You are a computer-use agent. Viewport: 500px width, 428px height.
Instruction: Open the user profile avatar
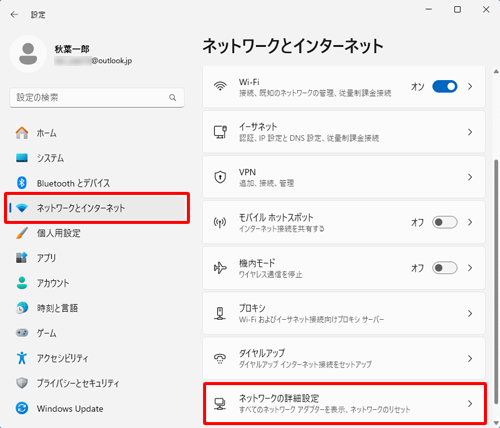click(28, 54)
